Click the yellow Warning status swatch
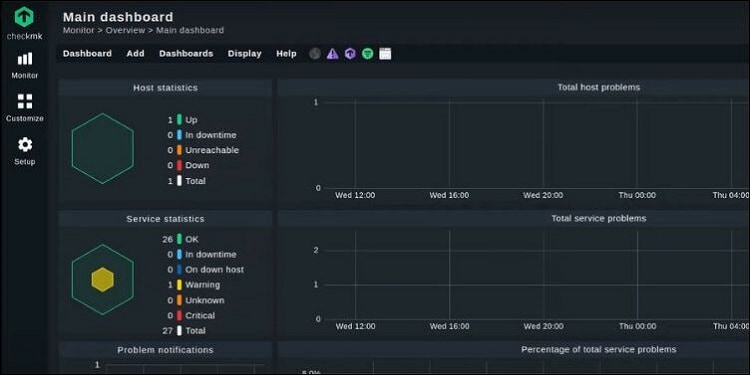 coord(179,285)
